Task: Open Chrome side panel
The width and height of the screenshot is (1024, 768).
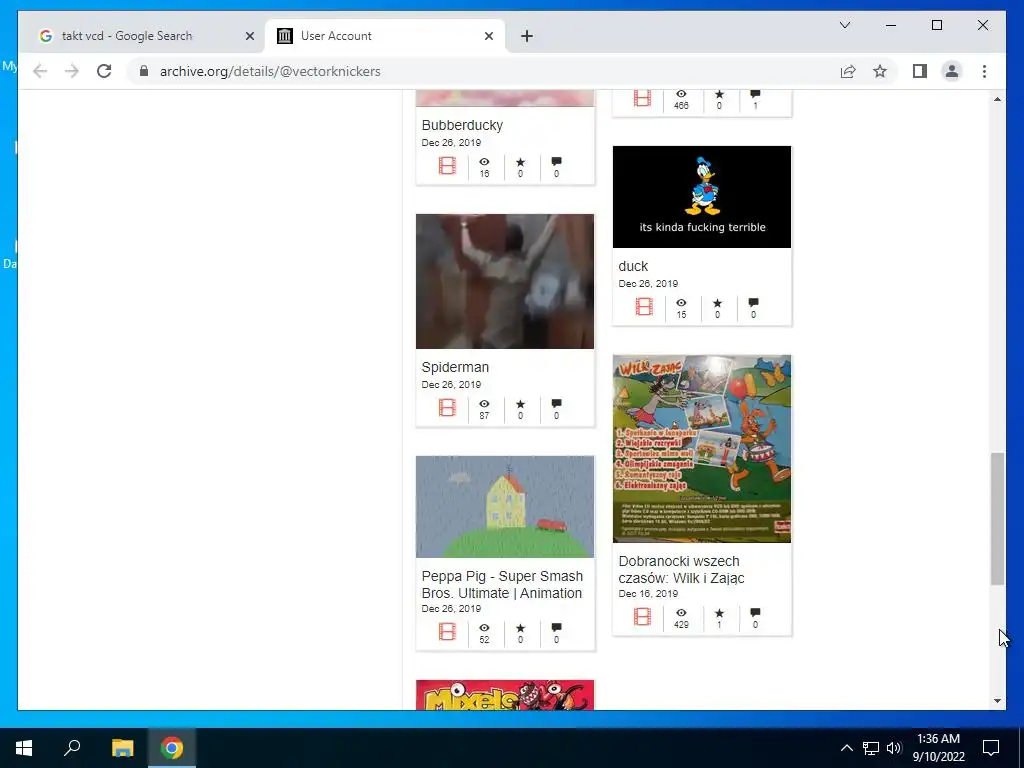Action: 920,71
